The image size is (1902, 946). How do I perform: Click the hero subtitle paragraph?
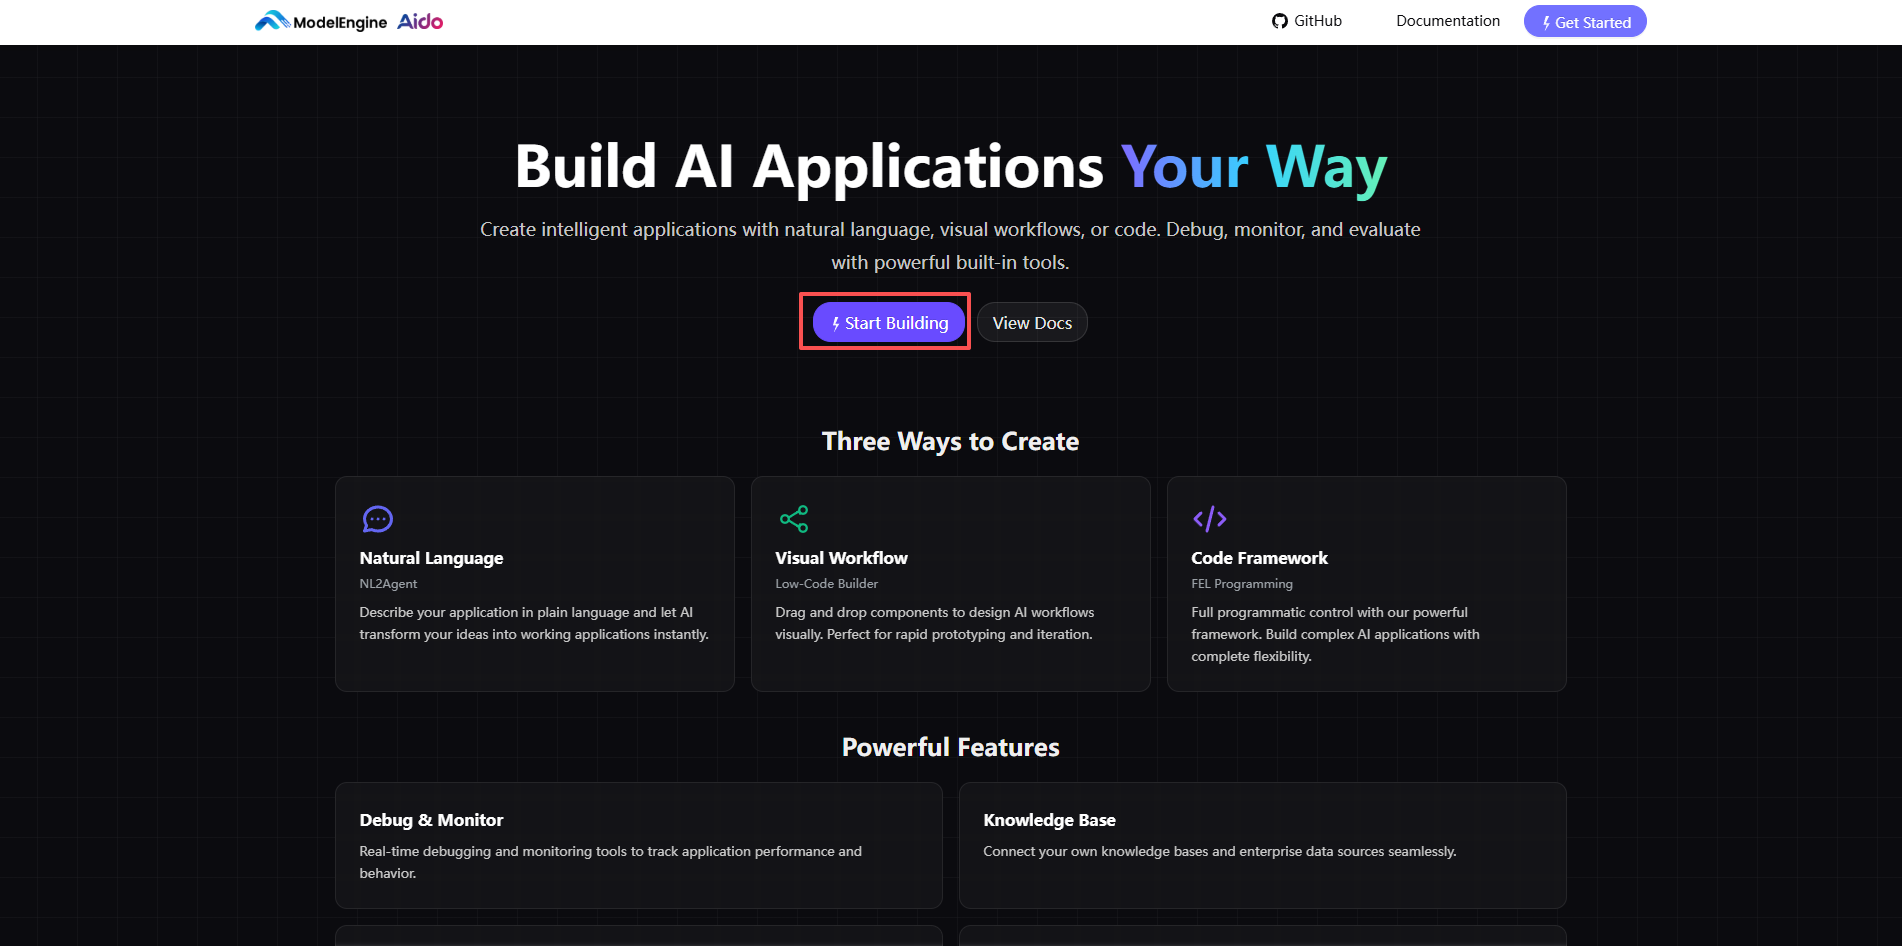[950, 246]
